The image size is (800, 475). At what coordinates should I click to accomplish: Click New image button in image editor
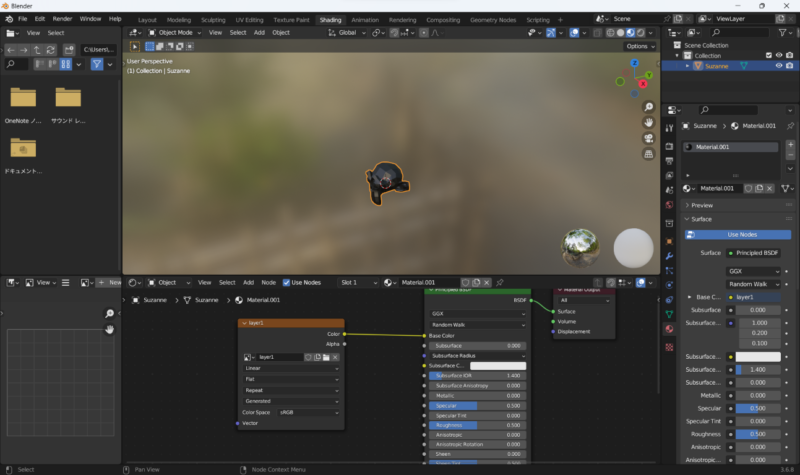110,282
